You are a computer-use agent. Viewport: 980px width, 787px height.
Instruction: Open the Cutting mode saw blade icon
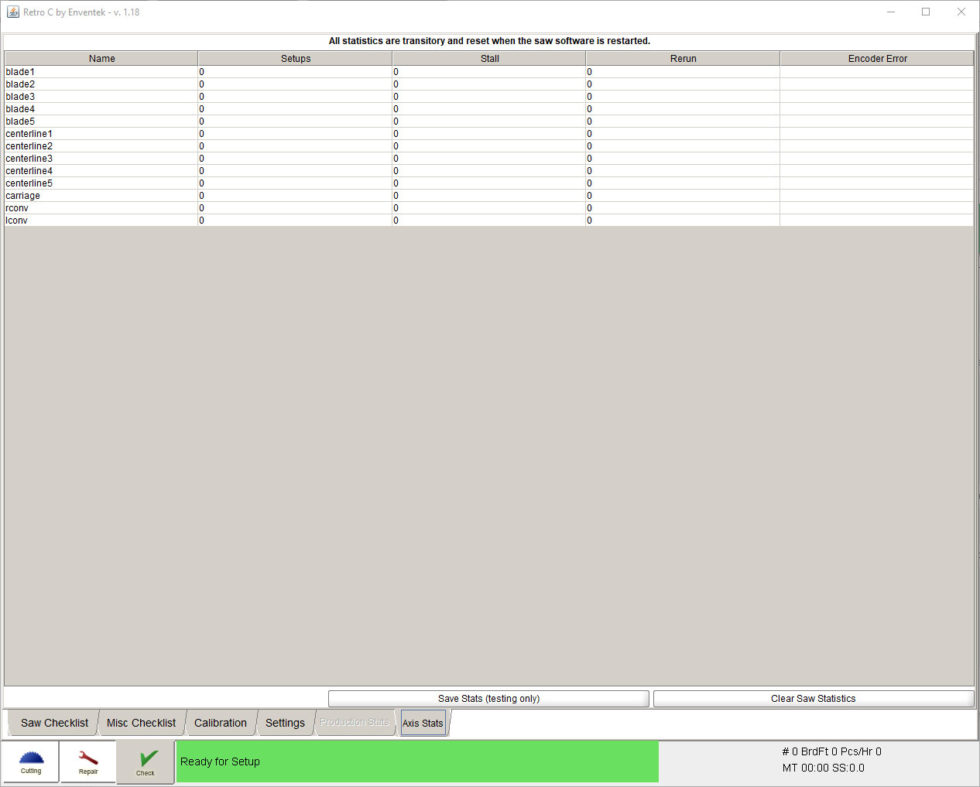pyautogui.click(x=31, y=761)
